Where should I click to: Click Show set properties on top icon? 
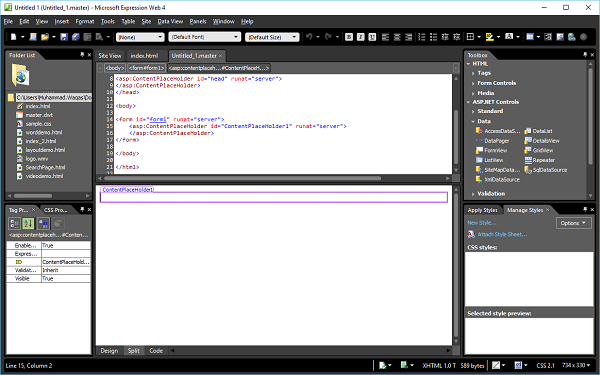(x=43, y=223)
